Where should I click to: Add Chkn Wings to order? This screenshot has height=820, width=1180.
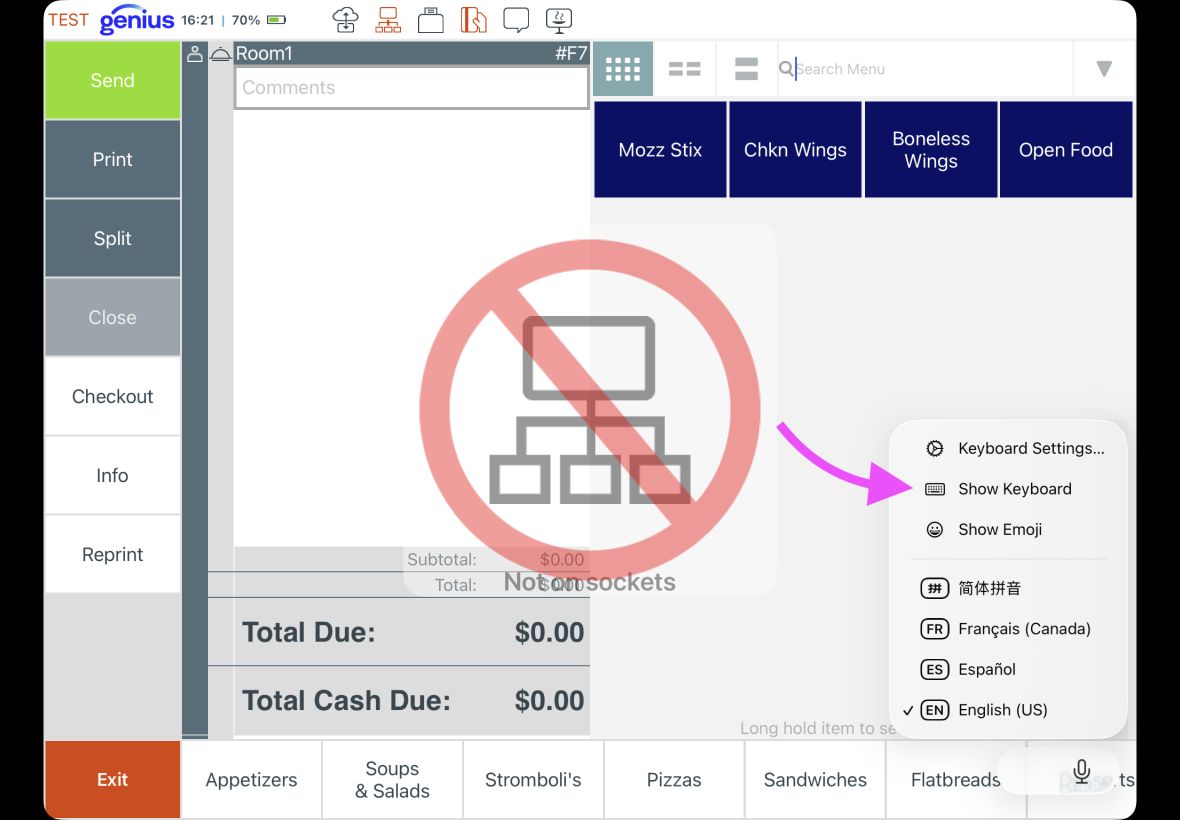tap(795, 150)
